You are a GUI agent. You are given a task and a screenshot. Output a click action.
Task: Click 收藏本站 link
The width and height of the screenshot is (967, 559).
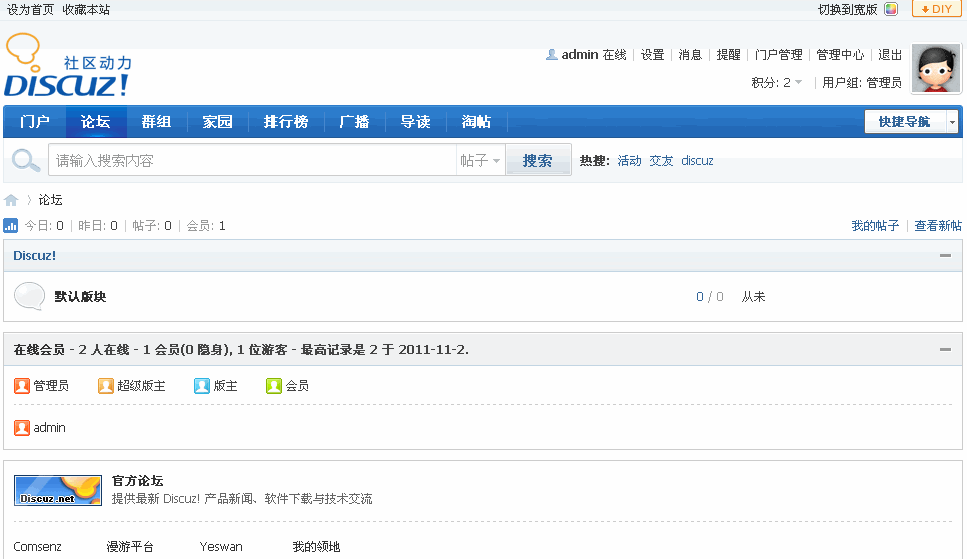pos(86,9)
